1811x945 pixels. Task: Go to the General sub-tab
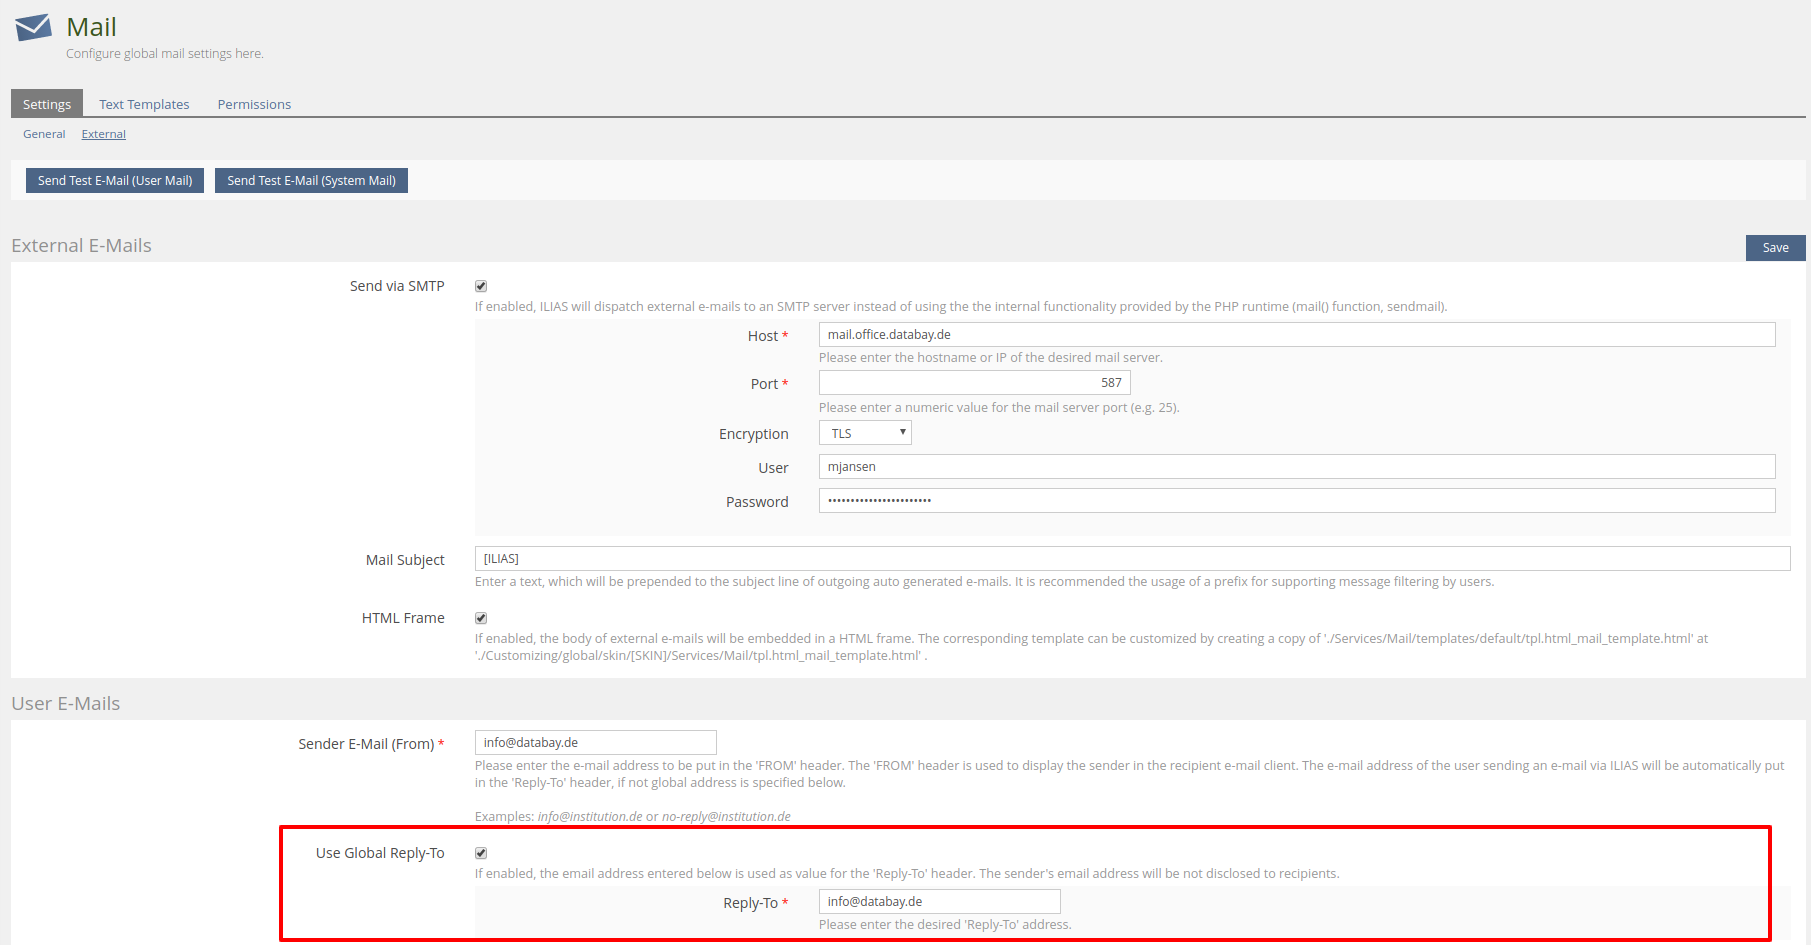coord(44,134)
